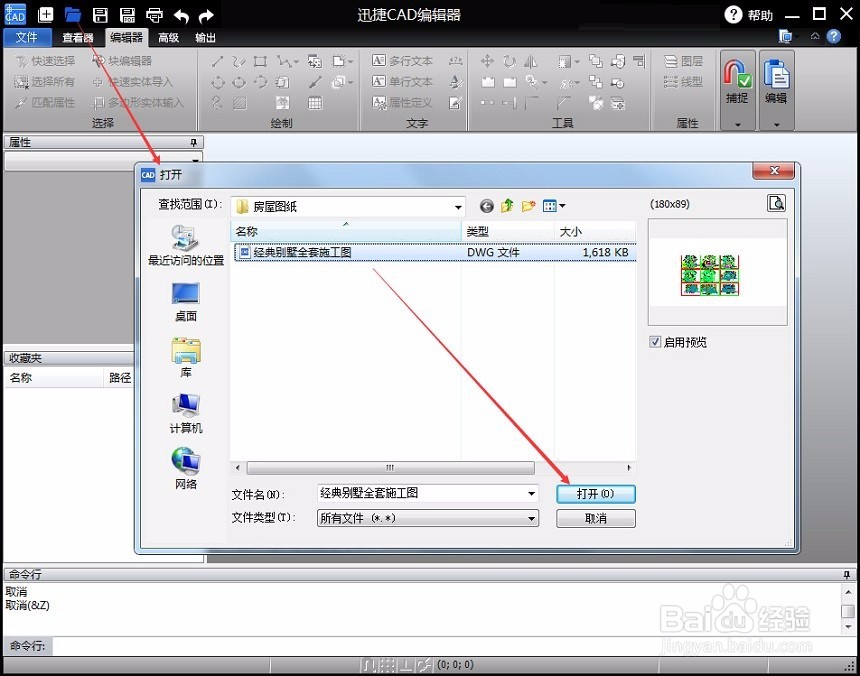Viewport: 860px width, 676px height.
Task: Click the Create new folder icon
Action: pyautogui.click(x=529, y=206)
